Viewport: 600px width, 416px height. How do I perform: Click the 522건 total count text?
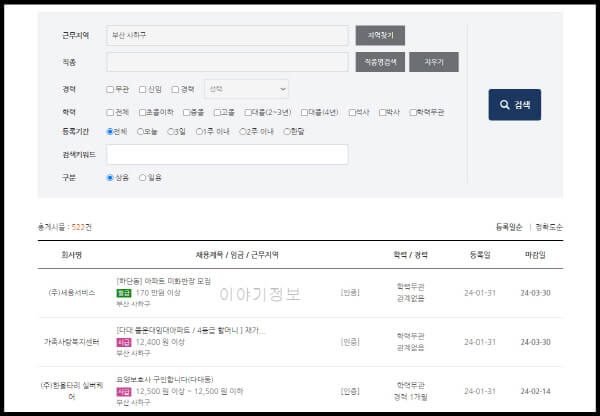coord(82,227)
